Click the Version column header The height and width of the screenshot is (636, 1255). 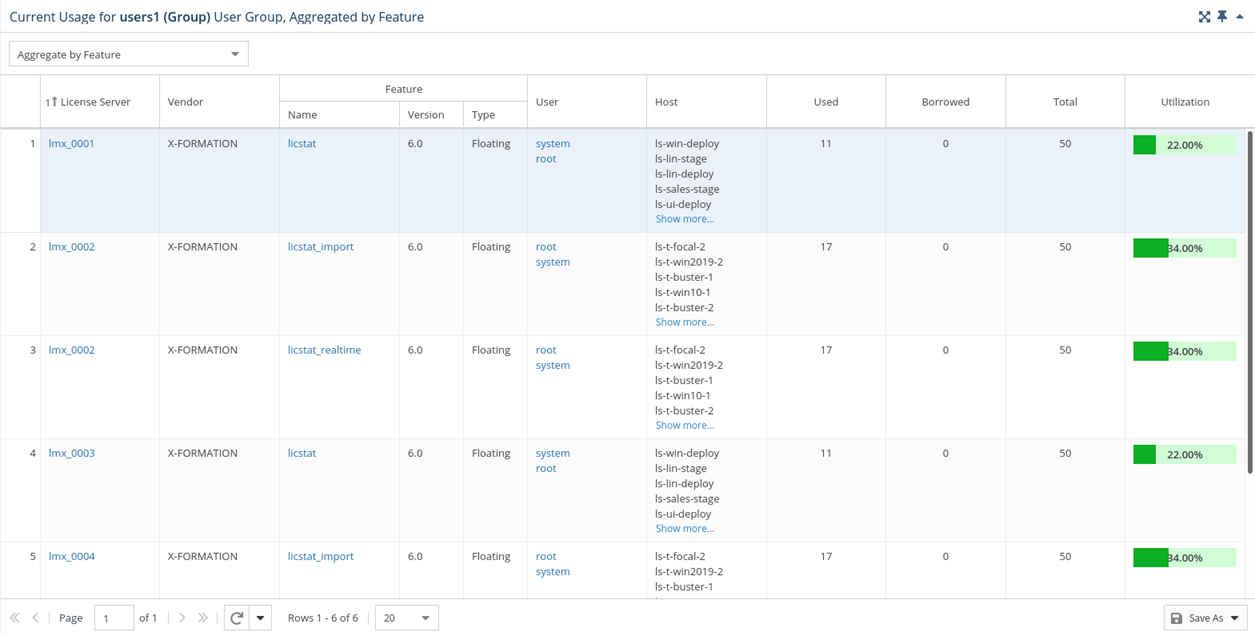point(431,115)
